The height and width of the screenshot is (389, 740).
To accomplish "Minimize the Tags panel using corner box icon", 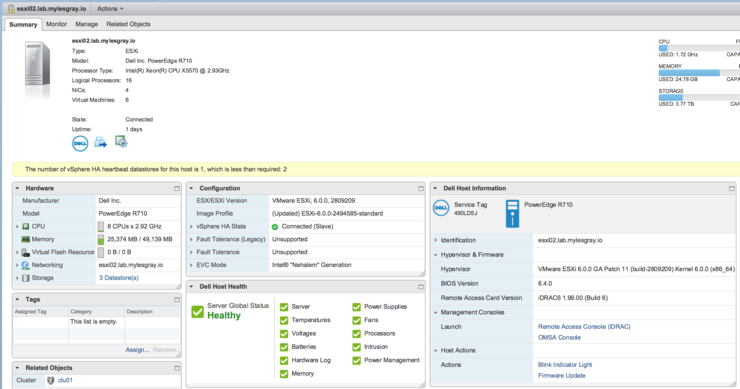I will 177,299.
